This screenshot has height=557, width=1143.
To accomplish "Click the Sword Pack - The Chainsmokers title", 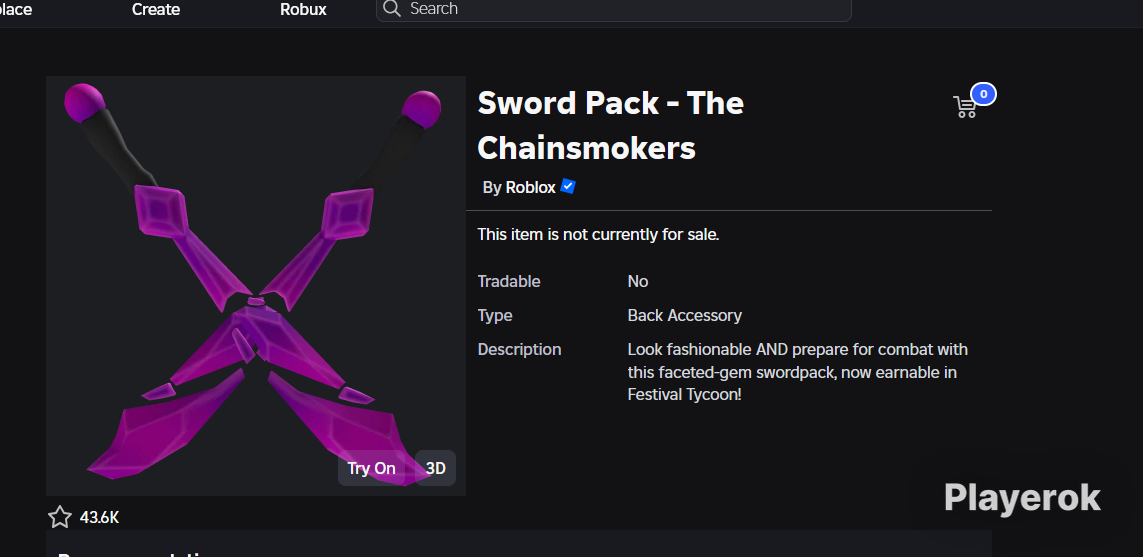I will pyautogui.click(x=610, y=125).
